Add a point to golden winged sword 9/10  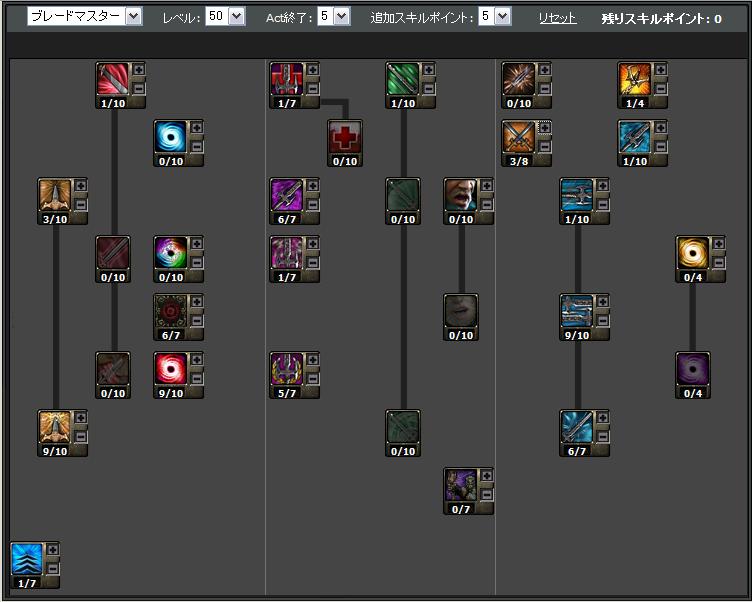81,418
